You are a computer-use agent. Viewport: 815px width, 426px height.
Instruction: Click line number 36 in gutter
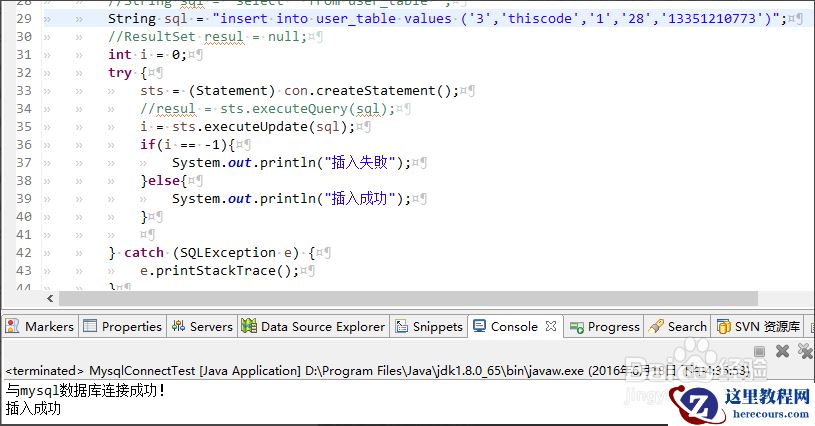(x=24, y=144)
